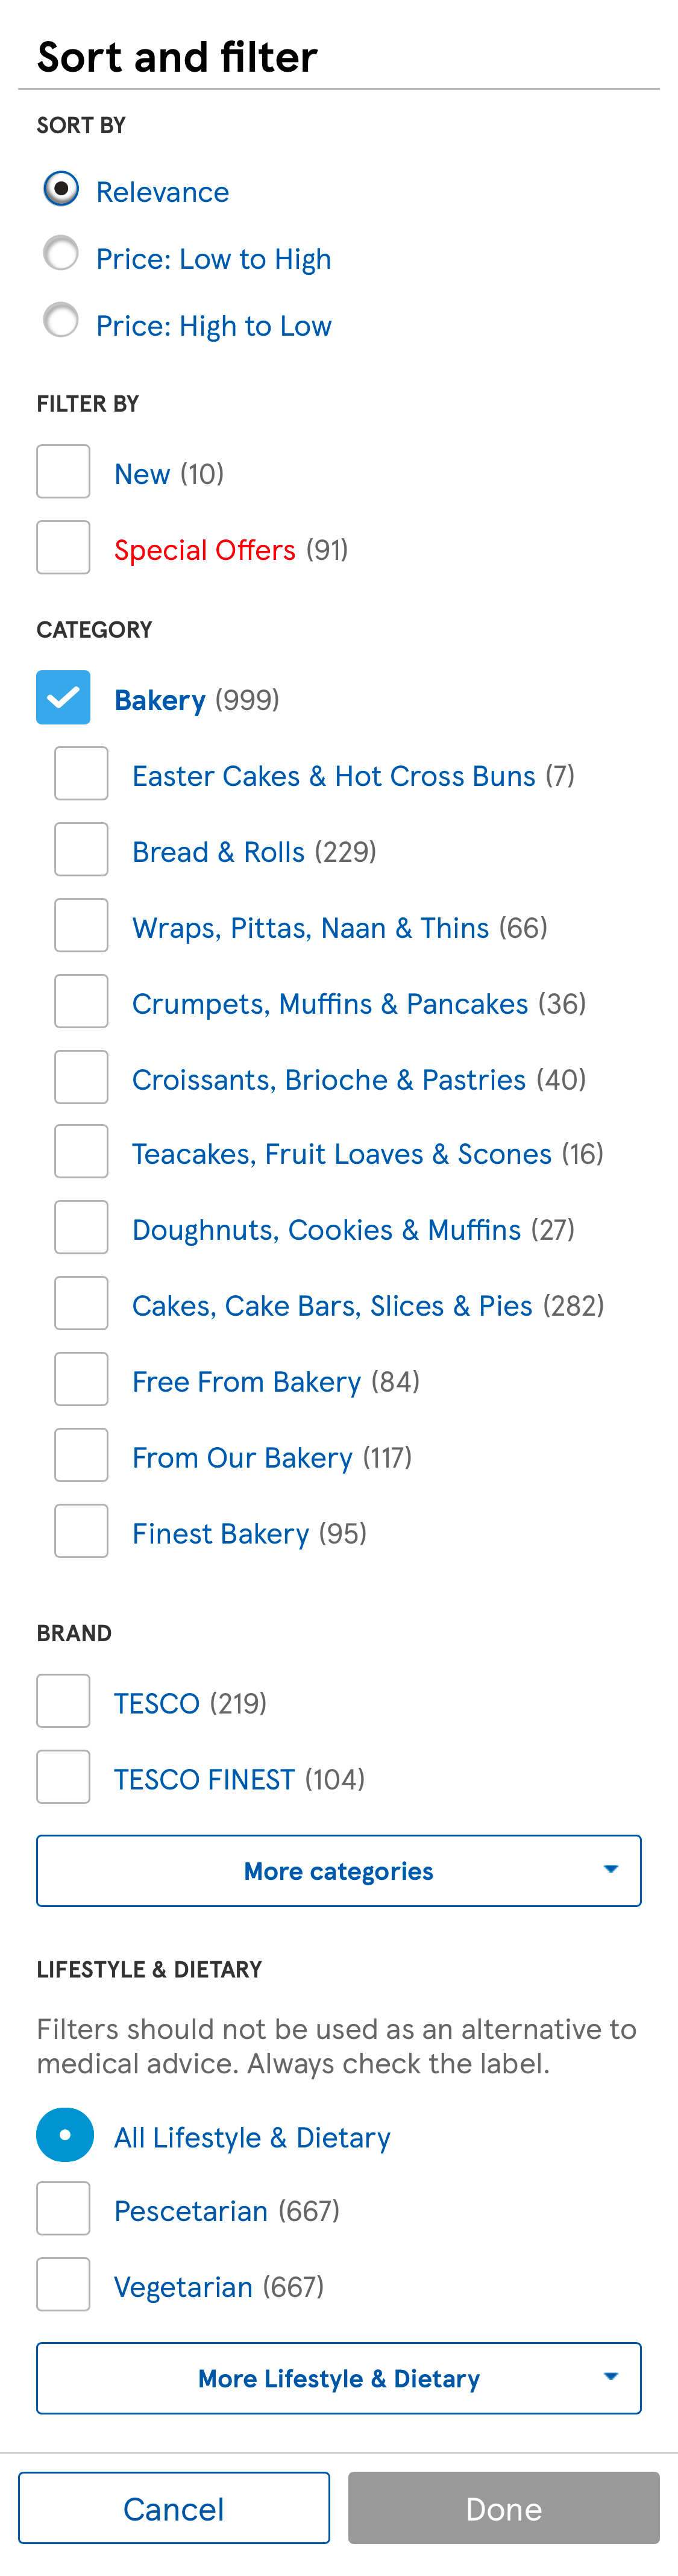Image resolution: width=678 pixels, height=2576 pixels.
Task: Click the Cancel button
Action: point(174,2508)
